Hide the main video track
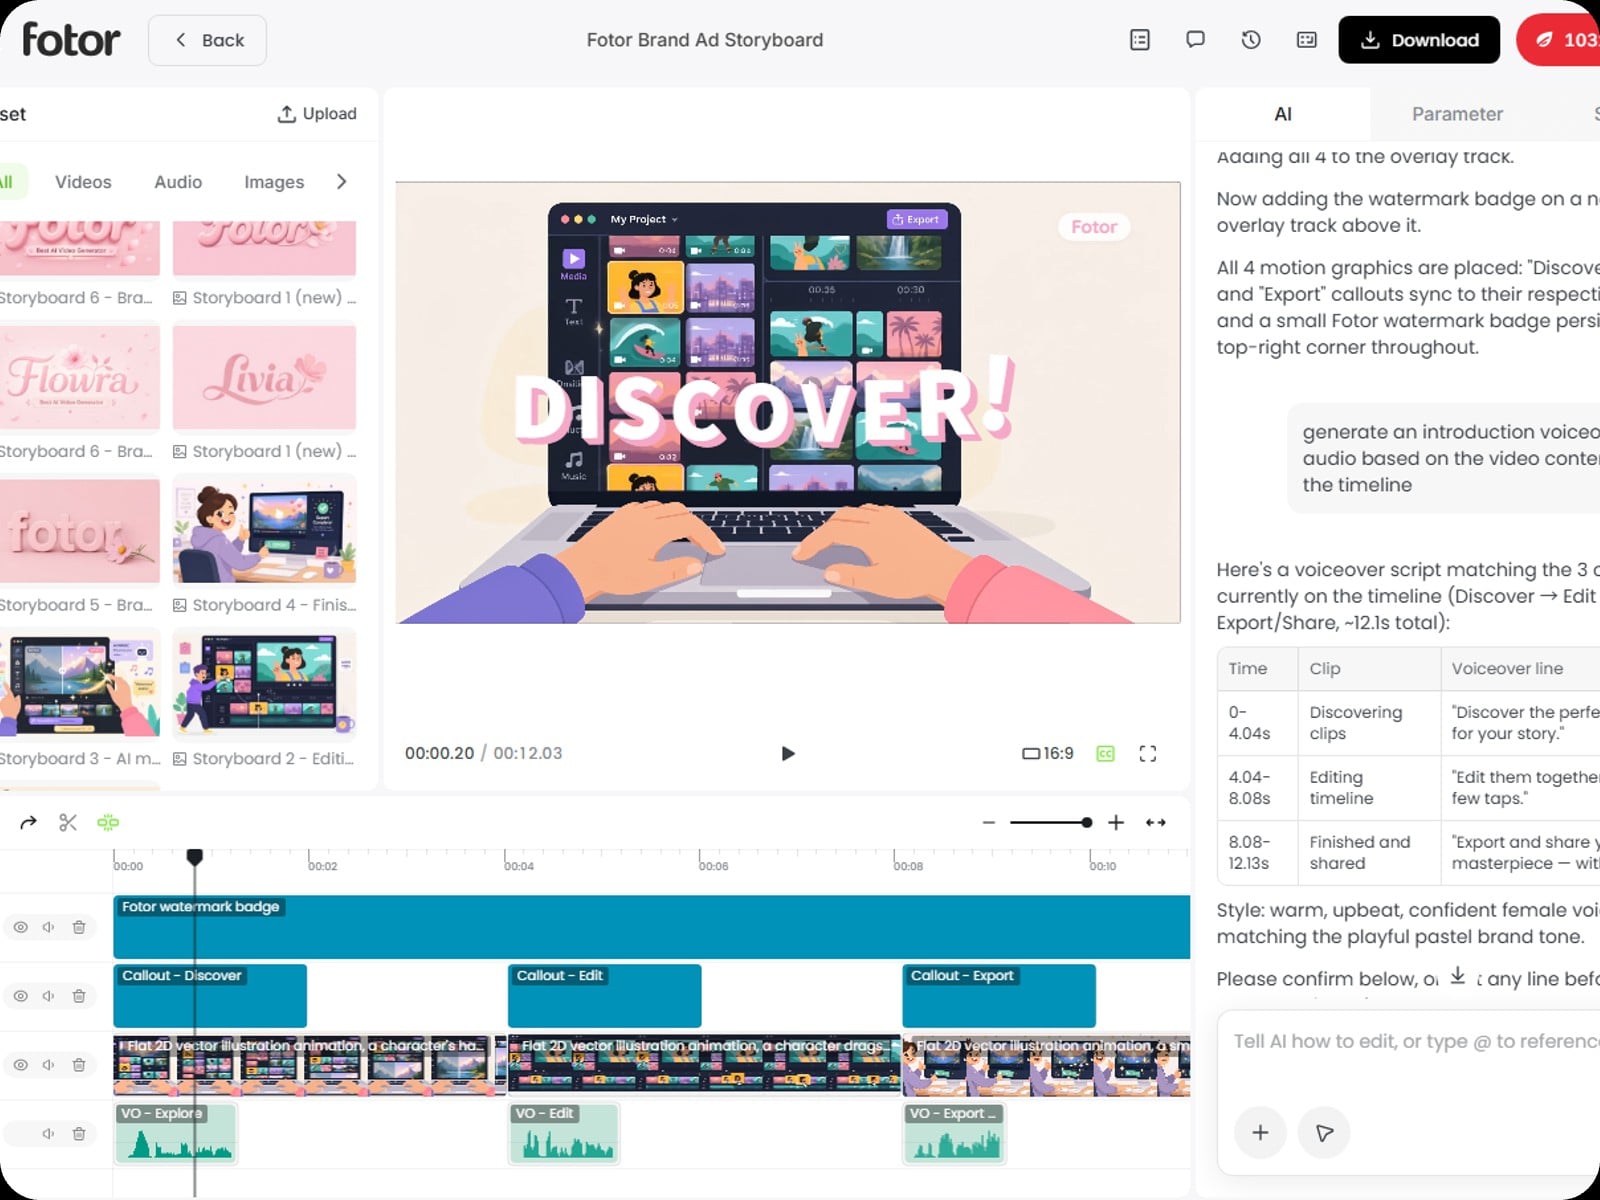The image size is (1600, 1200). click(20, 1065)
